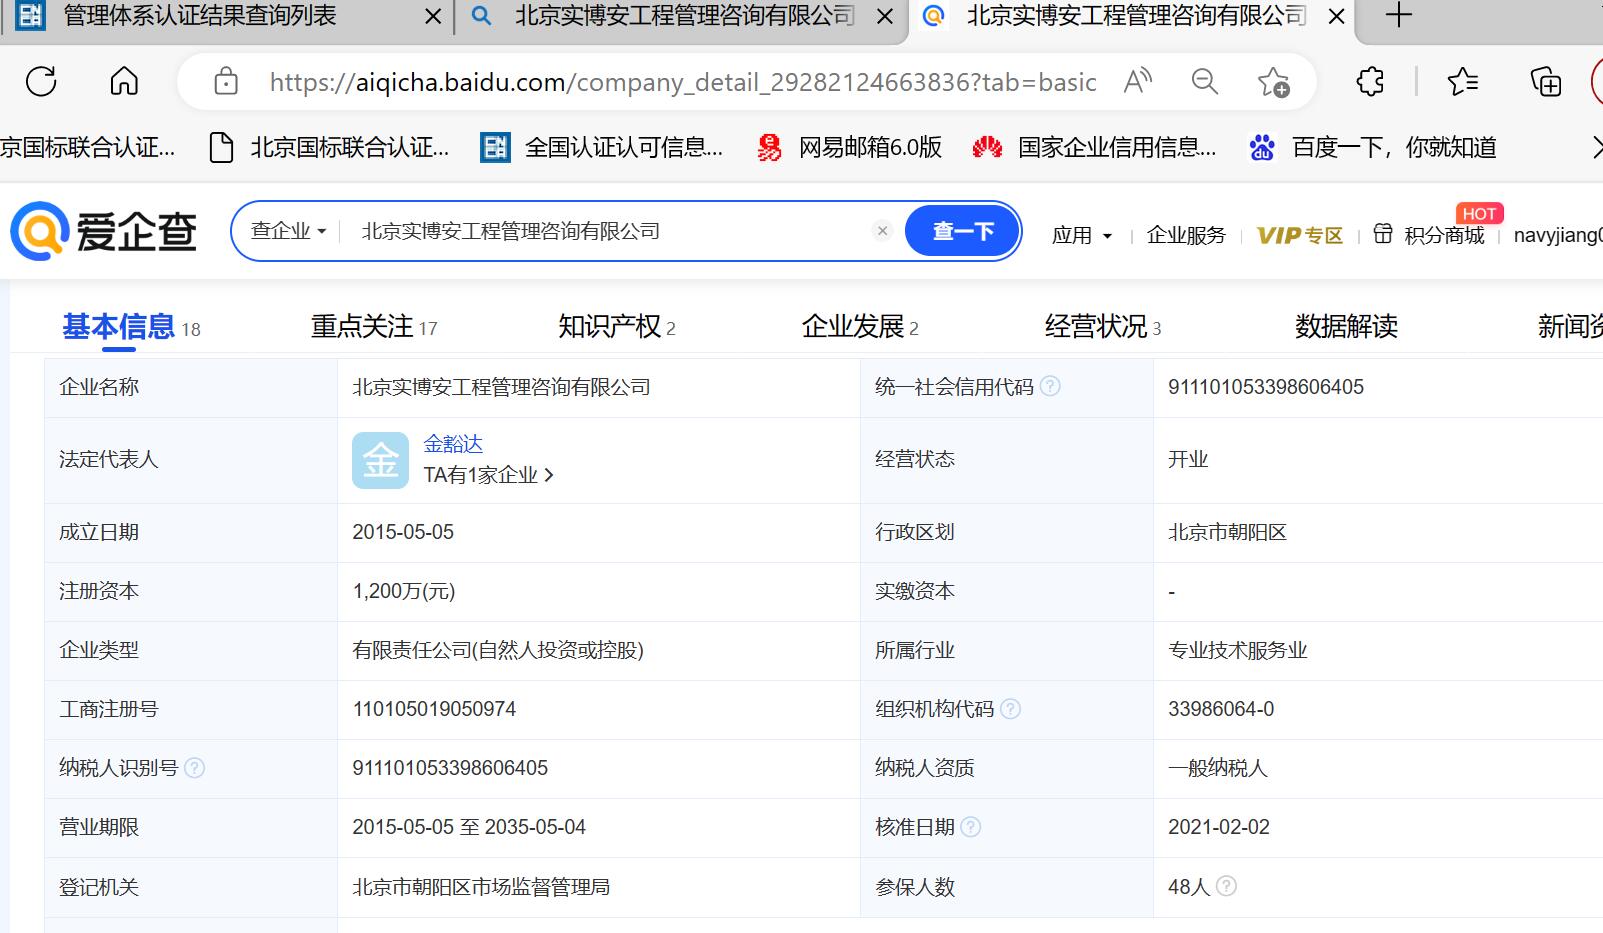Viewport: 1603px width, 933px height.
Task: Click the company search input field
Action: (x=610, y=231)
